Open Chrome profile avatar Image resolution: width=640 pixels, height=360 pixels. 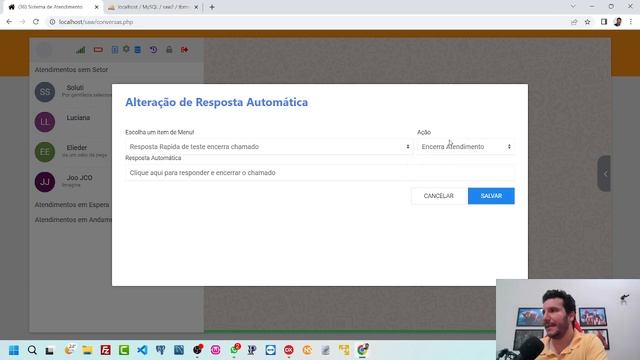tap(618, 22)
